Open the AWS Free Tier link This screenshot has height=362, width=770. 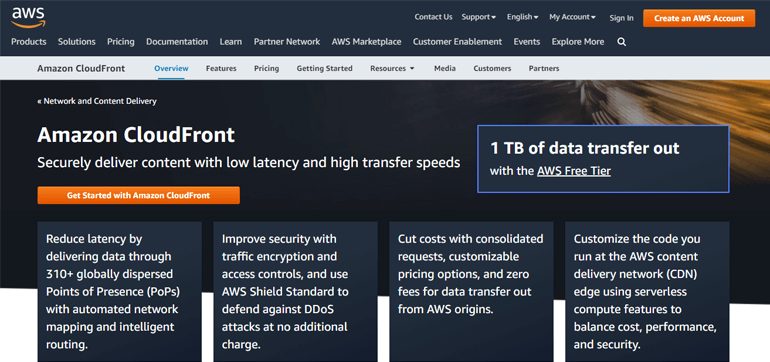[x=574, y=171]
